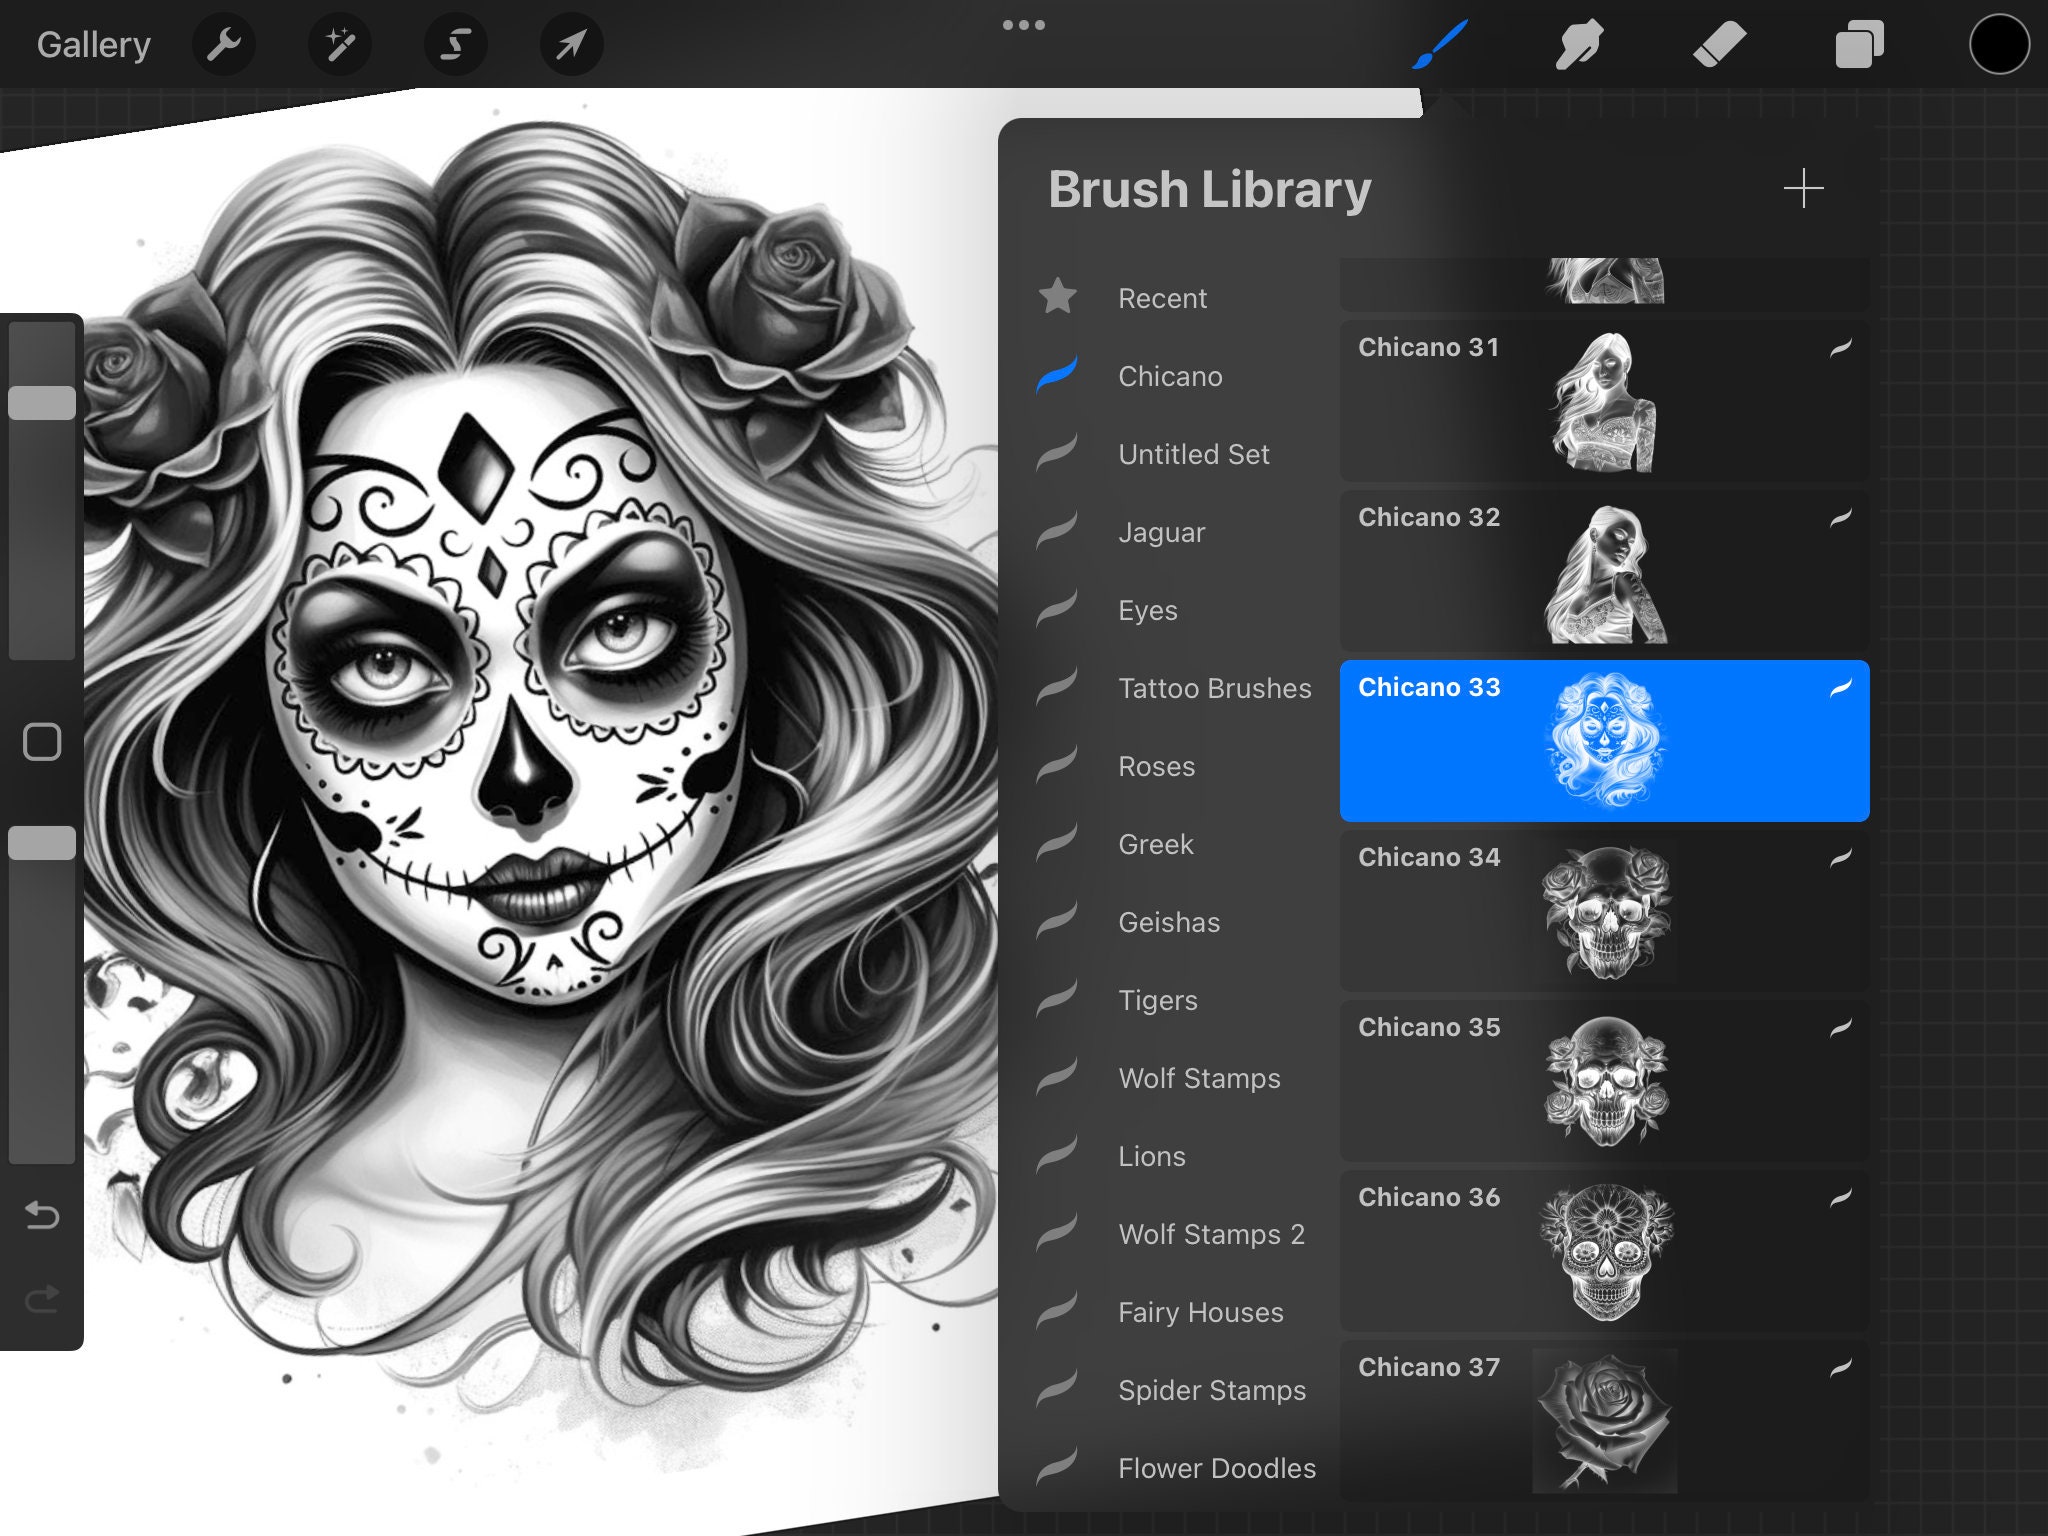Choose the Chicano 31 brush
Viewport: 2048px width, 1536px height.
click(x=1604, y=401)
